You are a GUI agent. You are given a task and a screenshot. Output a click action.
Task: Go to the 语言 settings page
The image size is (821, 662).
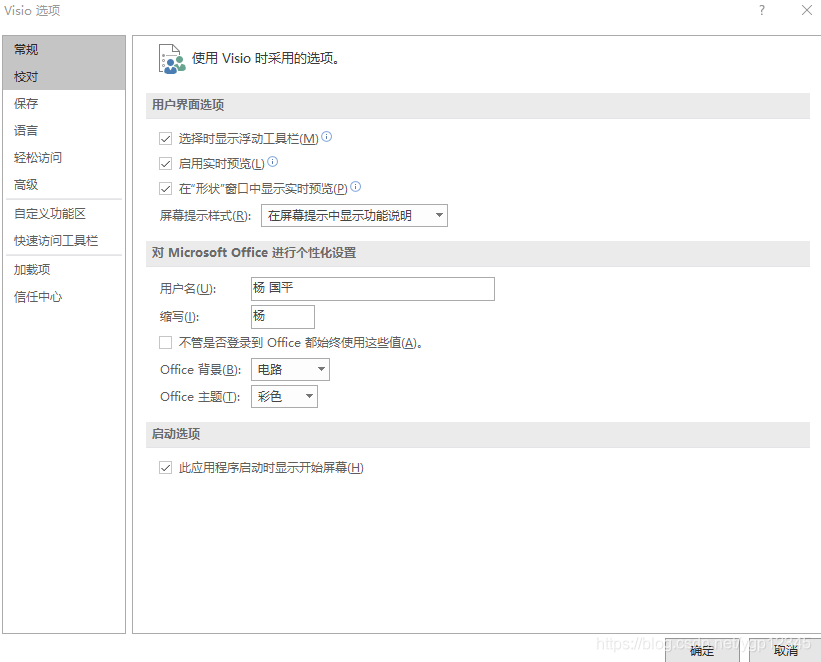(x=64, y=130)
